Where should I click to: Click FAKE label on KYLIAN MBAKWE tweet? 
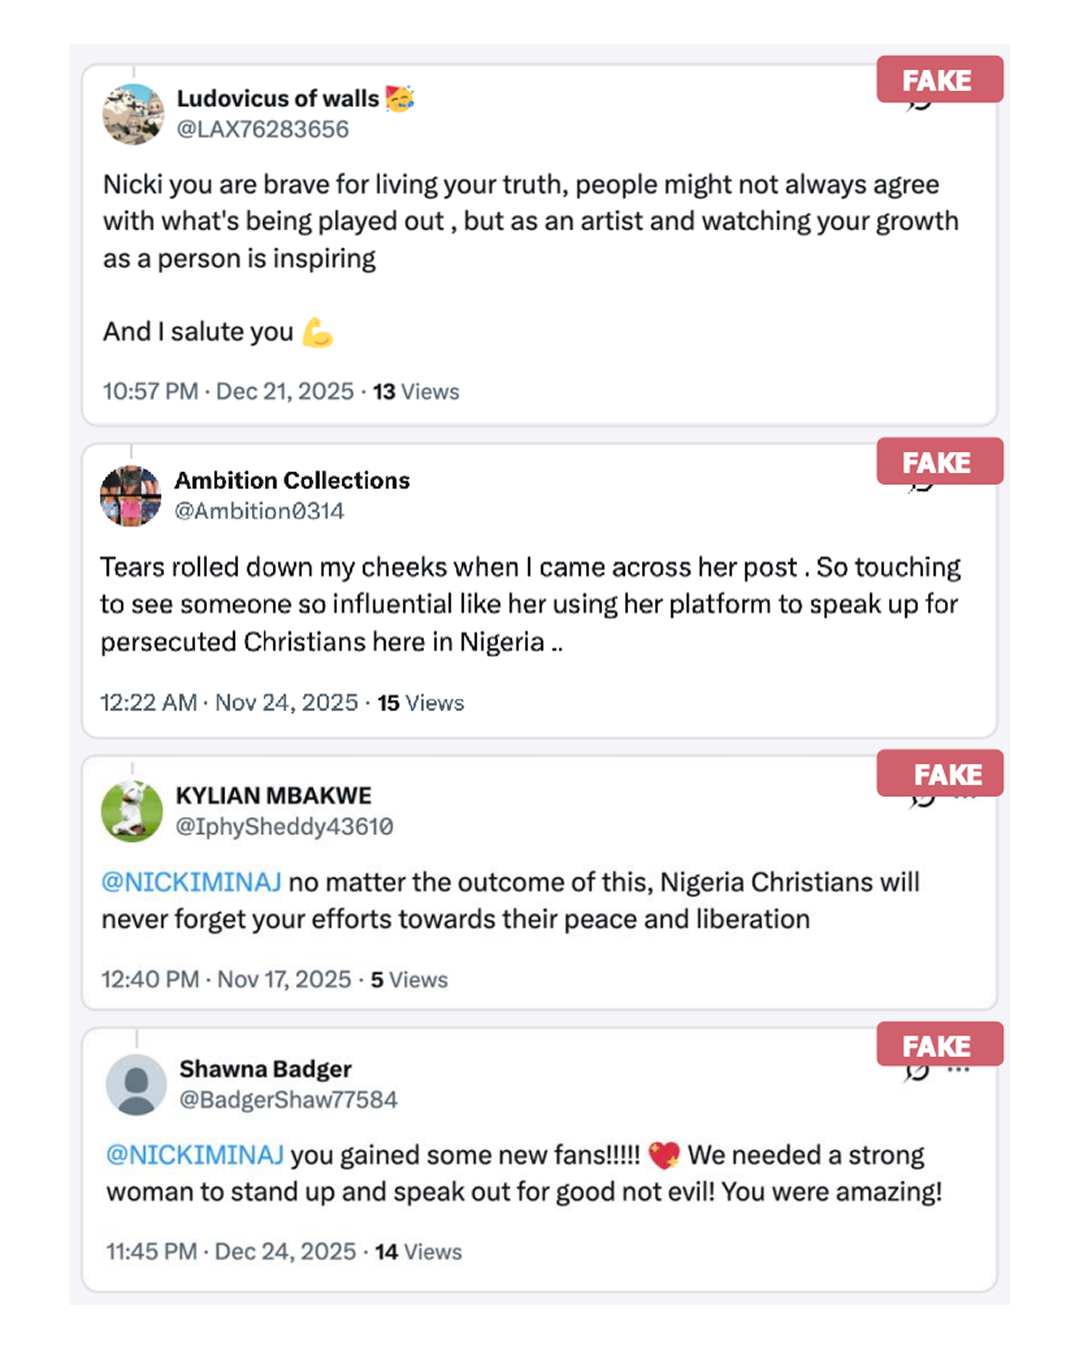(946, 774)
